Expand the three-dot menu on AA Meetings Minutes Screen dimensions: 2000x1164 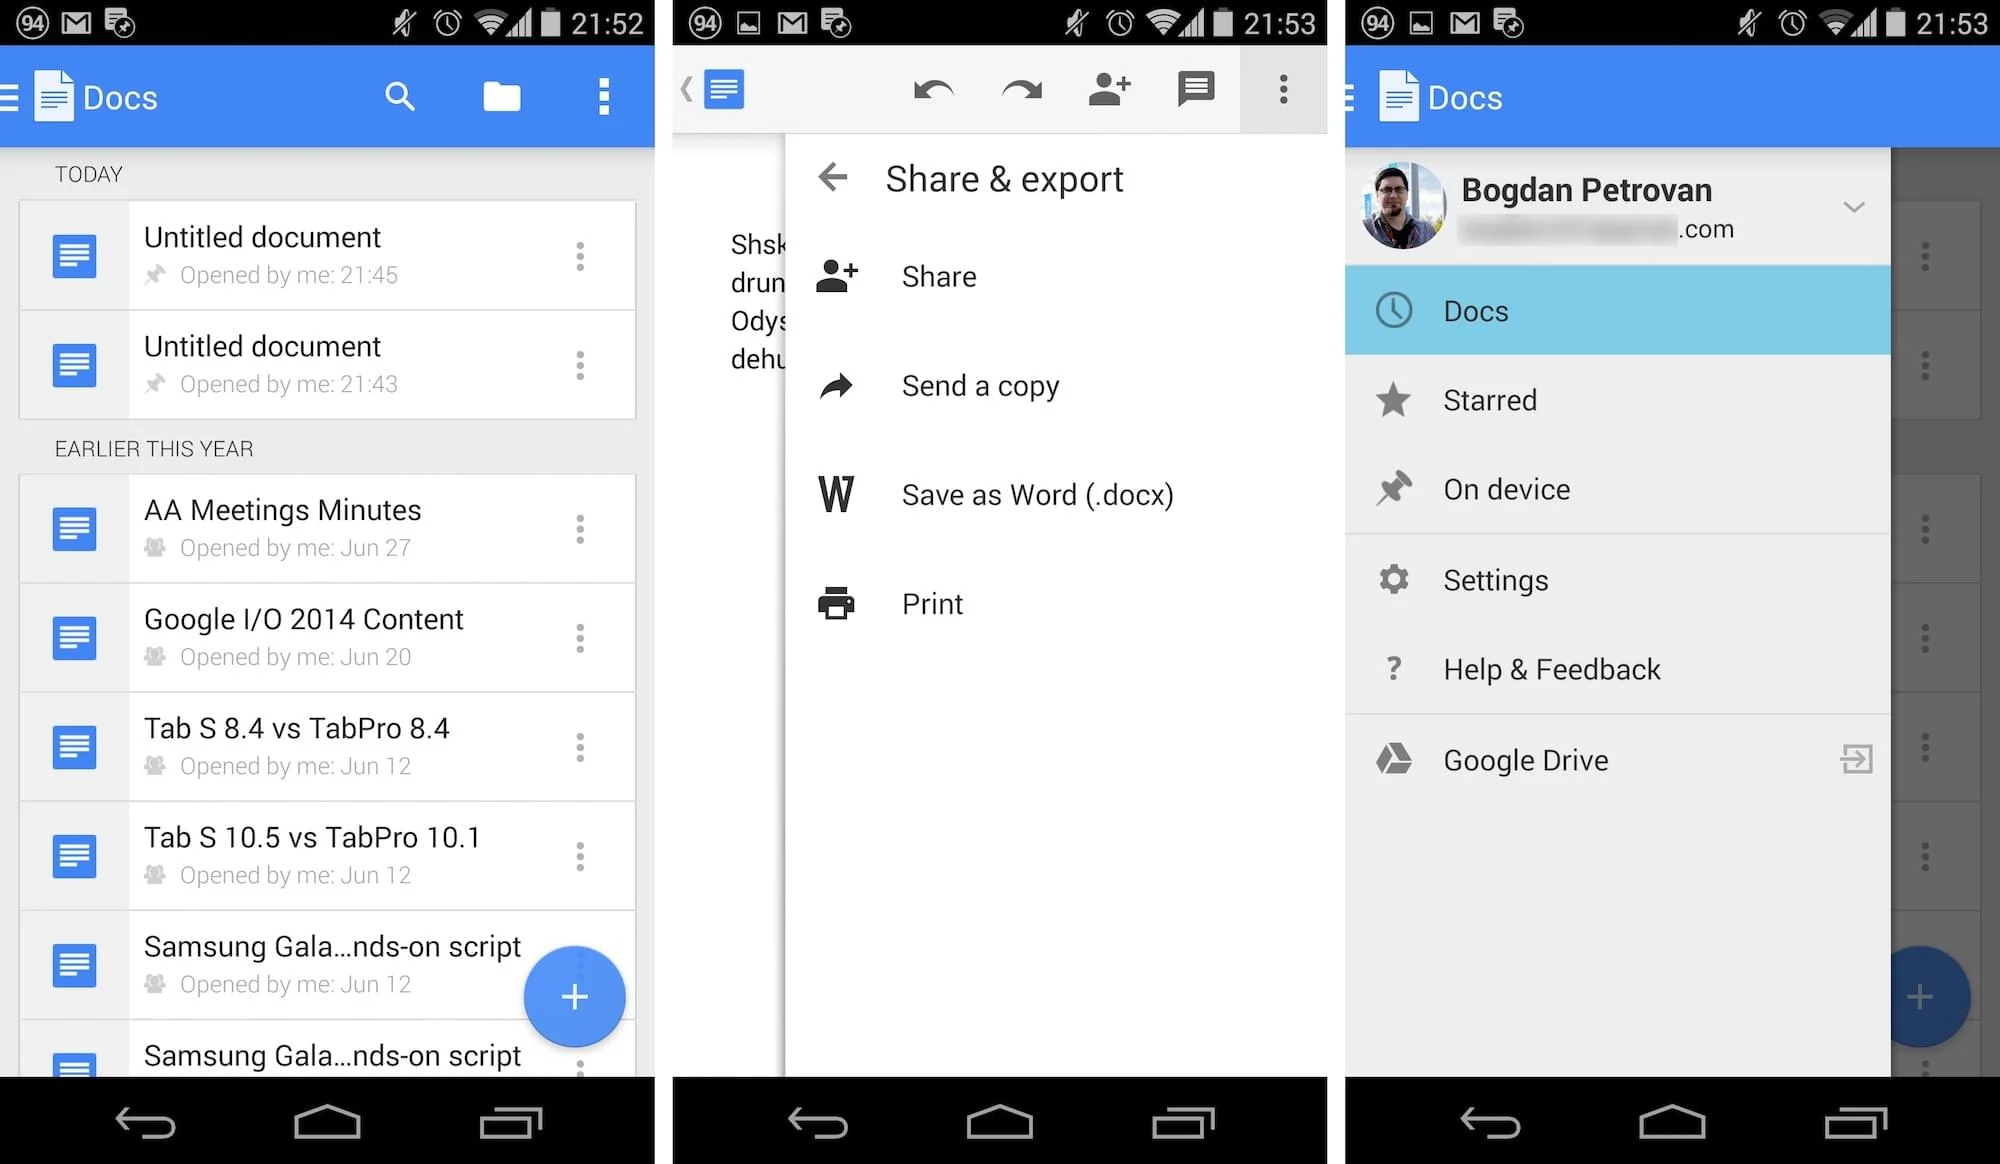coord(582,527)
